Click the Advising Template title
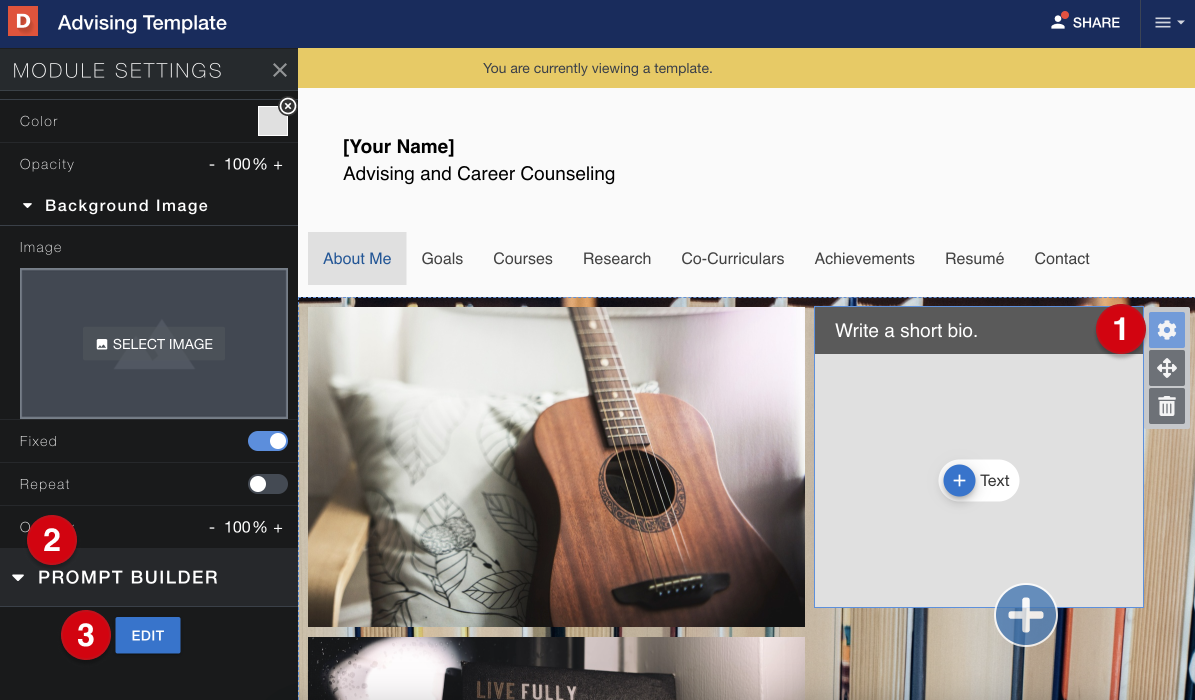The width and height of the screenshot is (1195, 700). [143, 23]
